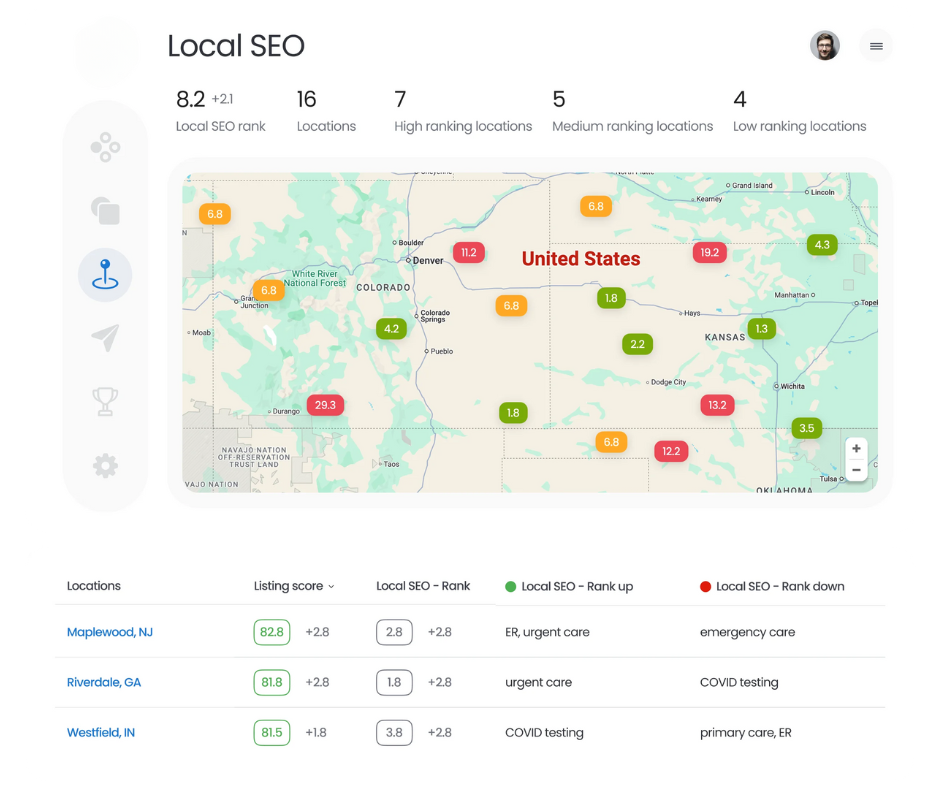
Task: Click the Local SEO - Rank column header
Action: [423, 586]
